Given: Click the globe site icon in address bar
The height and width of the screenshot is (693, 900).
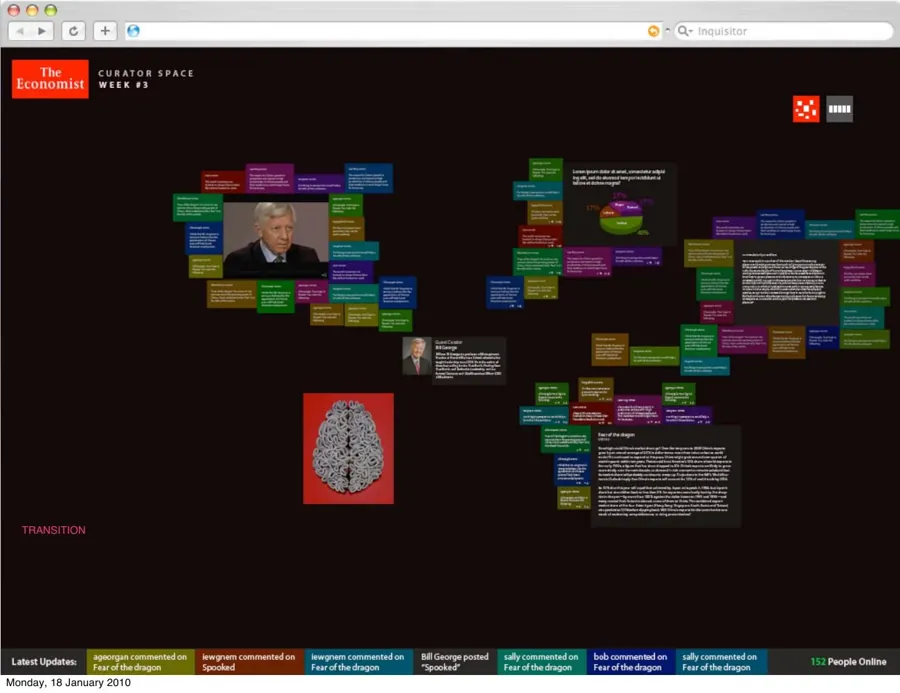Looking at the screenshot, I should click(x=133, y=31).
